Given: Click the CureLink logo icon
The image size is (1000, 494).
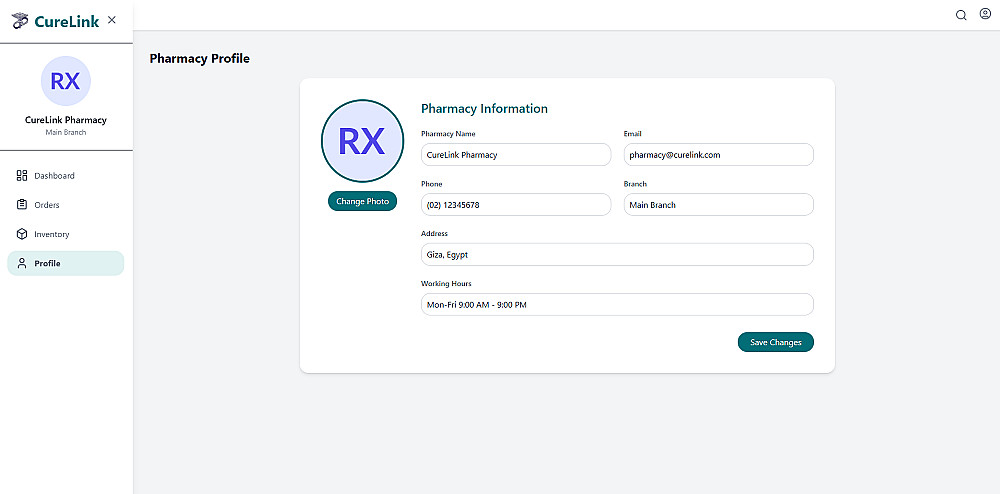Looking at the screenshot, I should click(20, 21).
